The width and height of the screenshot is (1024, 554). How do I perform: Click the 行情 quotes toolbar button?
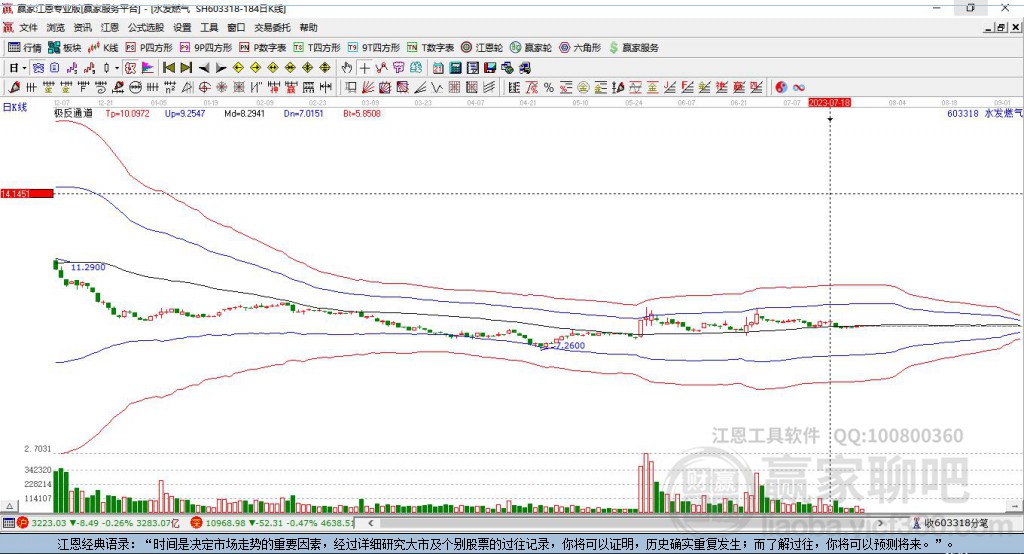25,47
